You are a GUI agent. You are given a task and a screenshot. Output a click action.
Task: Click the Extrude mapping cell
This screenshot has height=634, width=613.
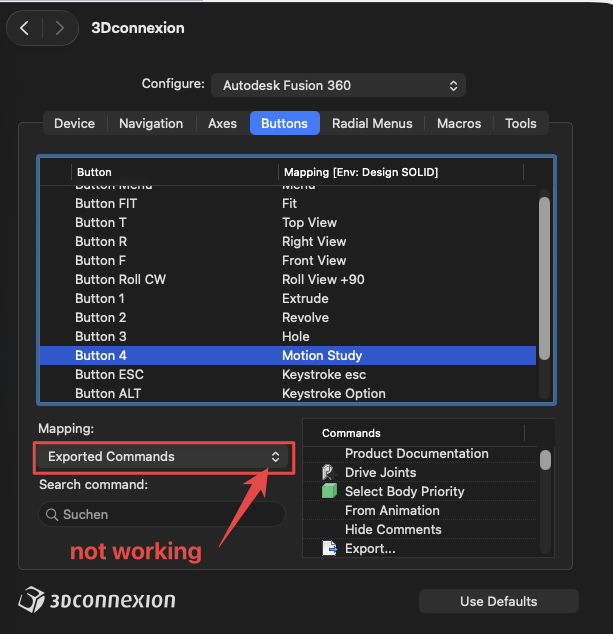[305, 298]
